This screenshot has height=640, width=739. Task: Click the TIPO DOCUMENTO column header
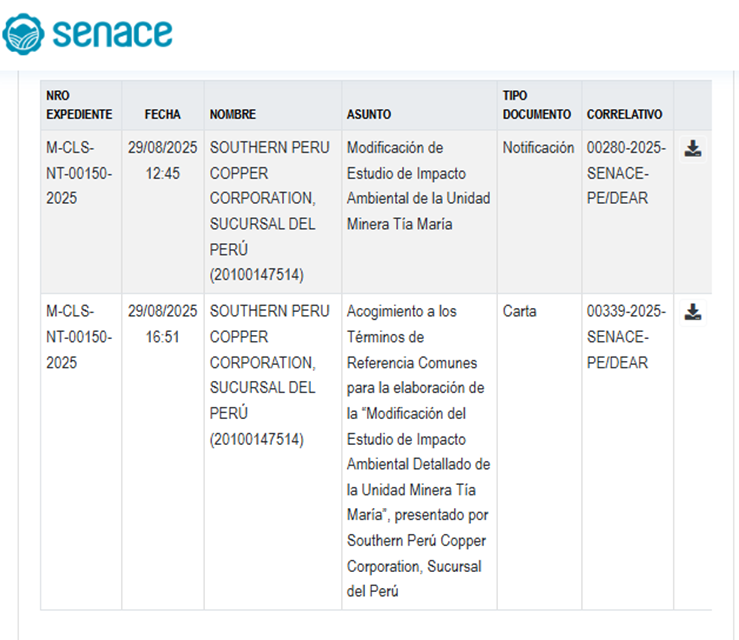536,105
